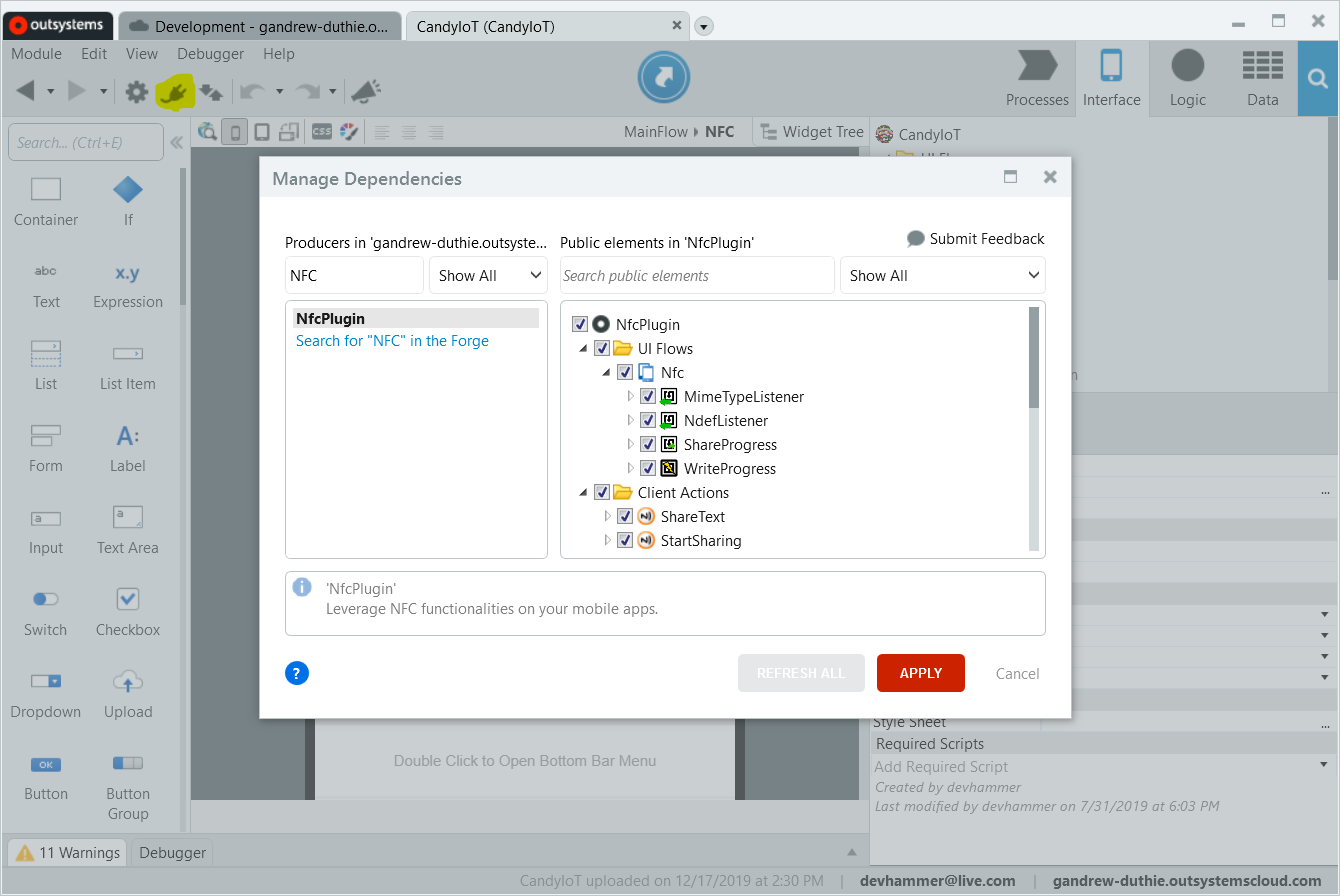This screenshot has width=1340, height=896.
Task: Uncheck the Nfc flow checkbox
Action: click(625, 372)
